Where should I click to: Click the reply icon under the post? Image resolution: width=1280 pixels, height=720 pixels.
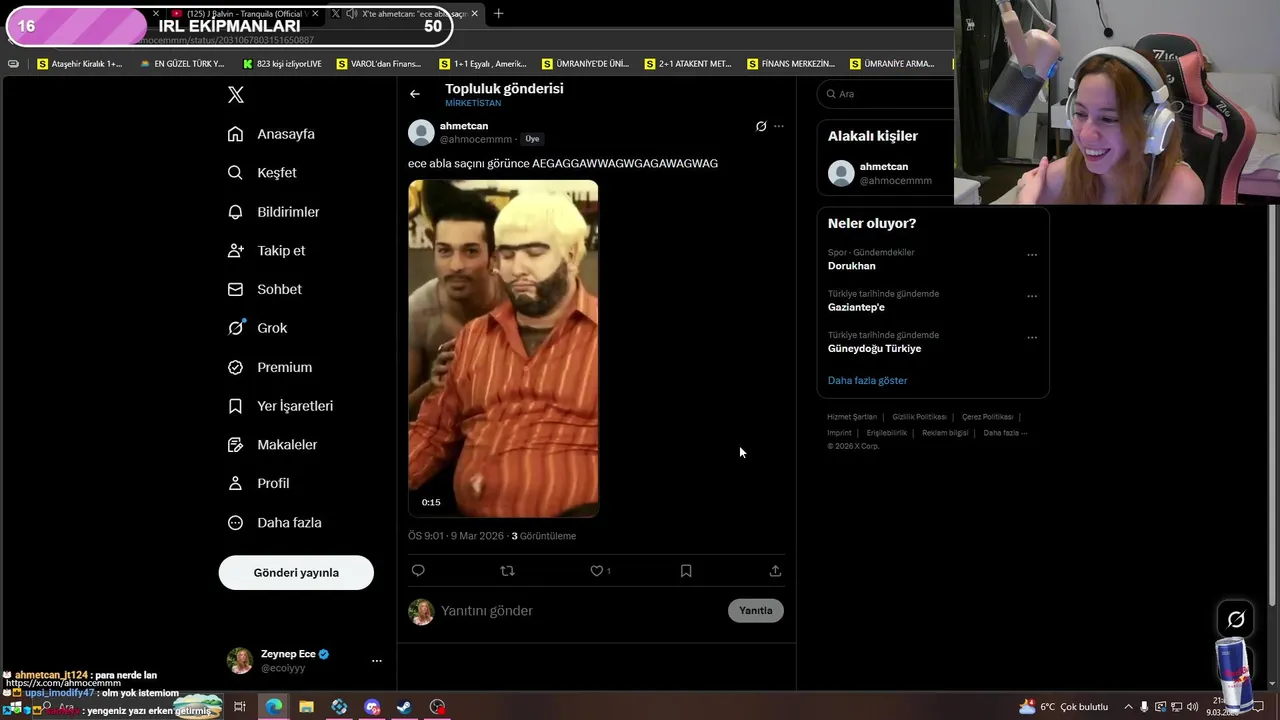pos(418,571)
